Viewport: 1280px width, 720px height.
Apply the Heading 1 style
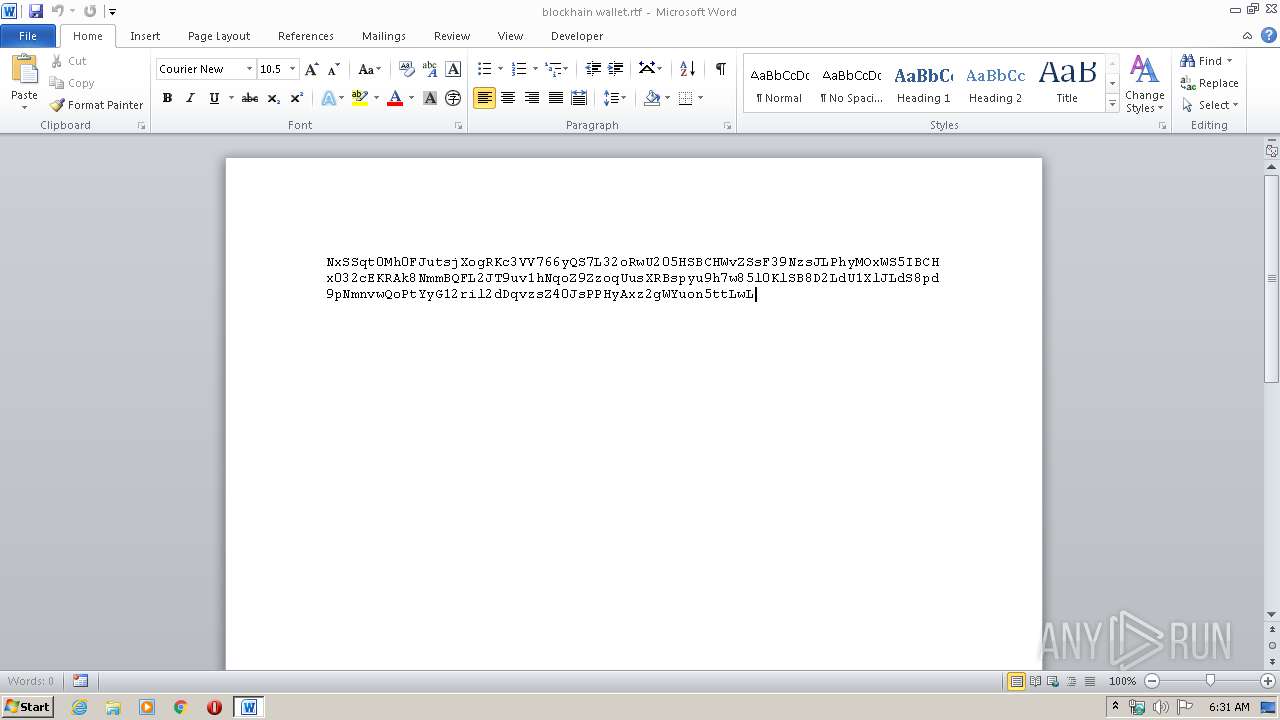(x=923, y=84)
